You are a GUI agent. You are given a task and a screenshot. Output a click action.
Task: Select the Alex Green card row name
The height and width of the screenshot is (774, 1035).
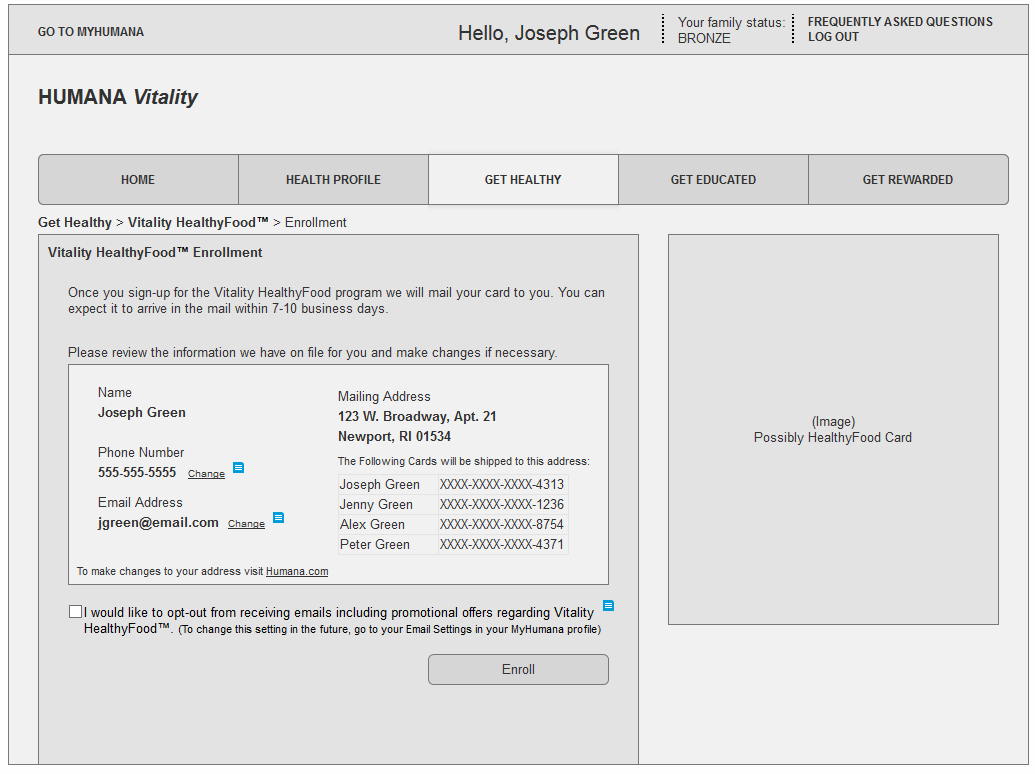click(372, 525)
